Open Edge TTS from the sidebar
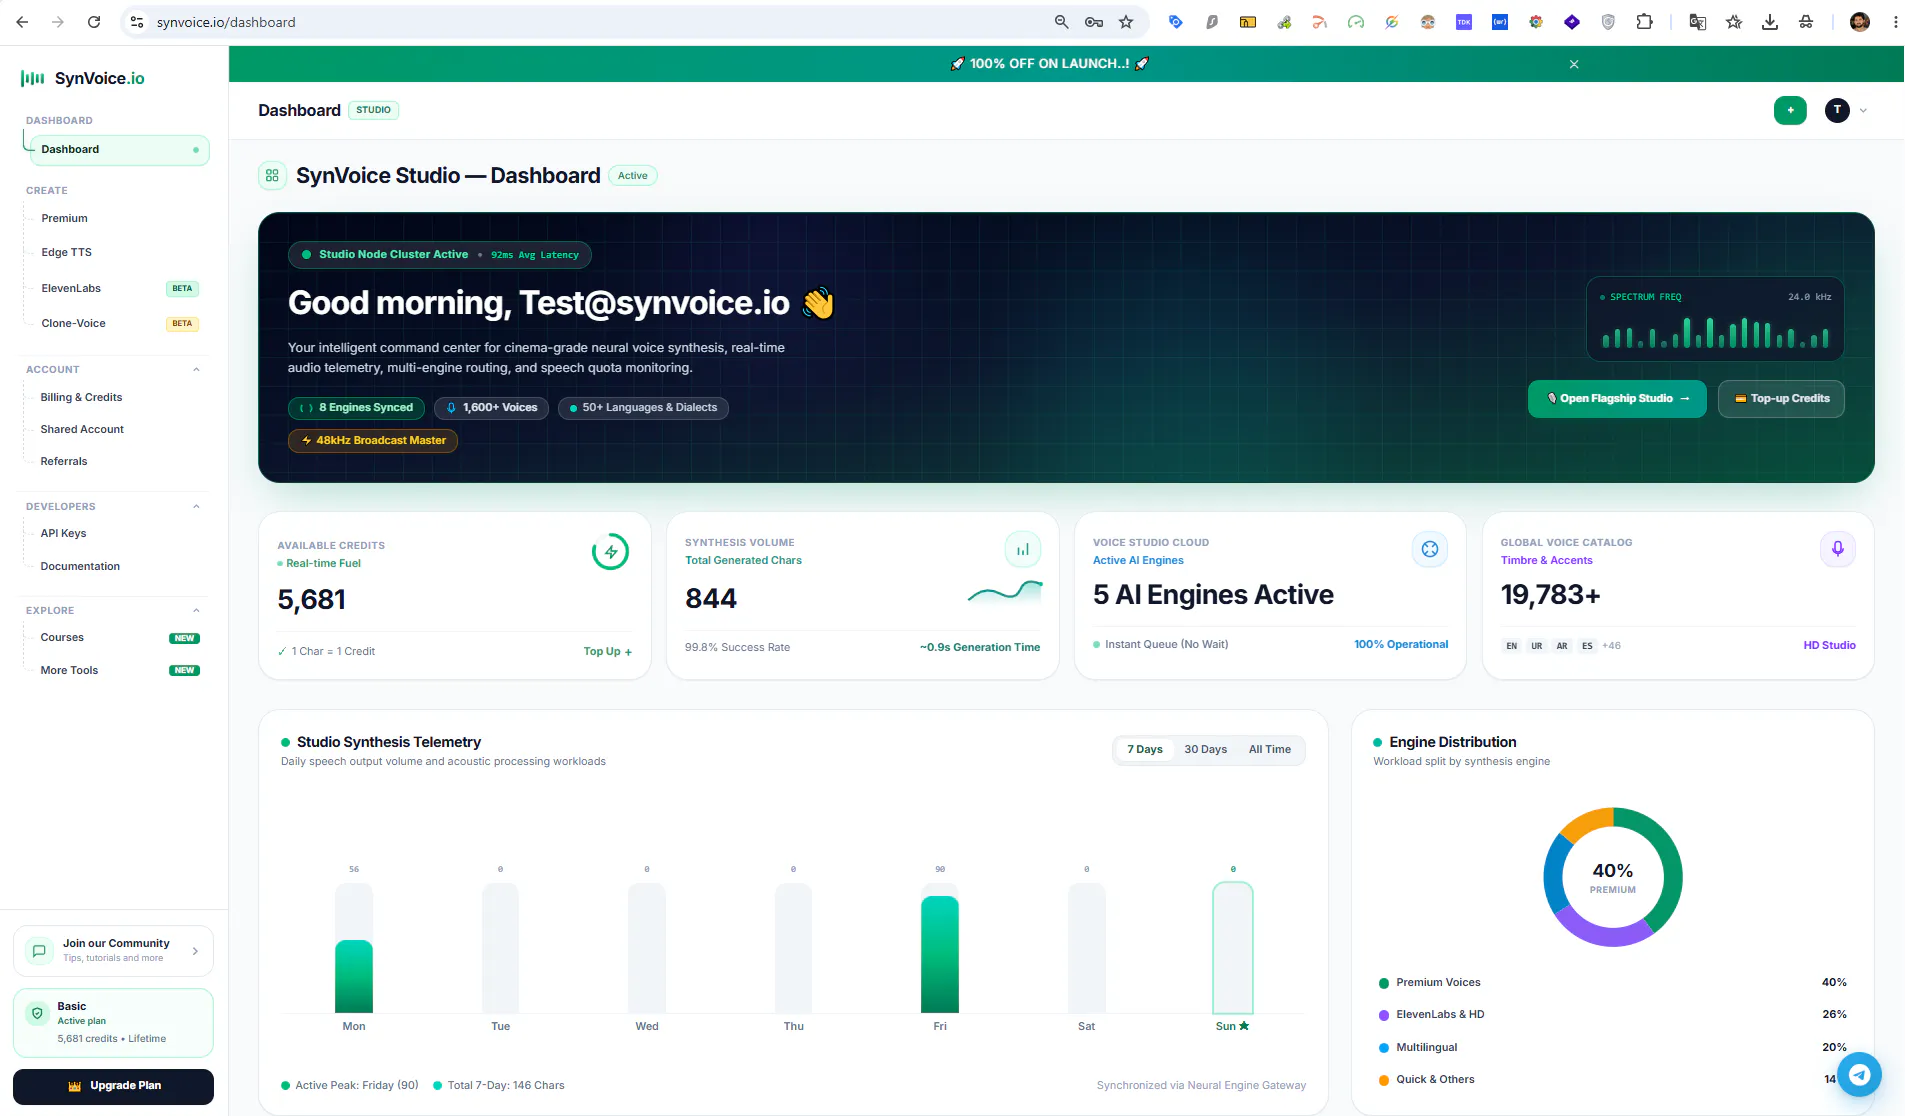 click(x=66, y=252)
